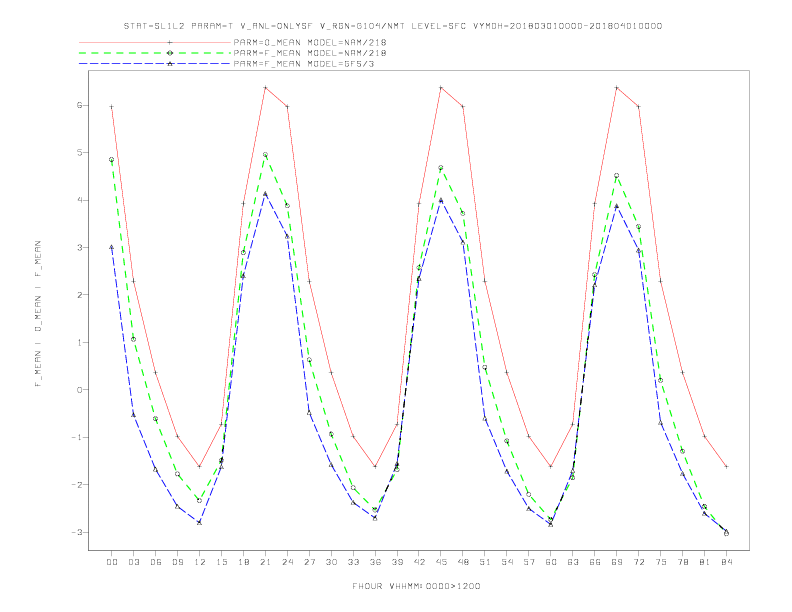Click x-axis tick label 48
The height and width of the screenshot is (612, 792).
463,562
